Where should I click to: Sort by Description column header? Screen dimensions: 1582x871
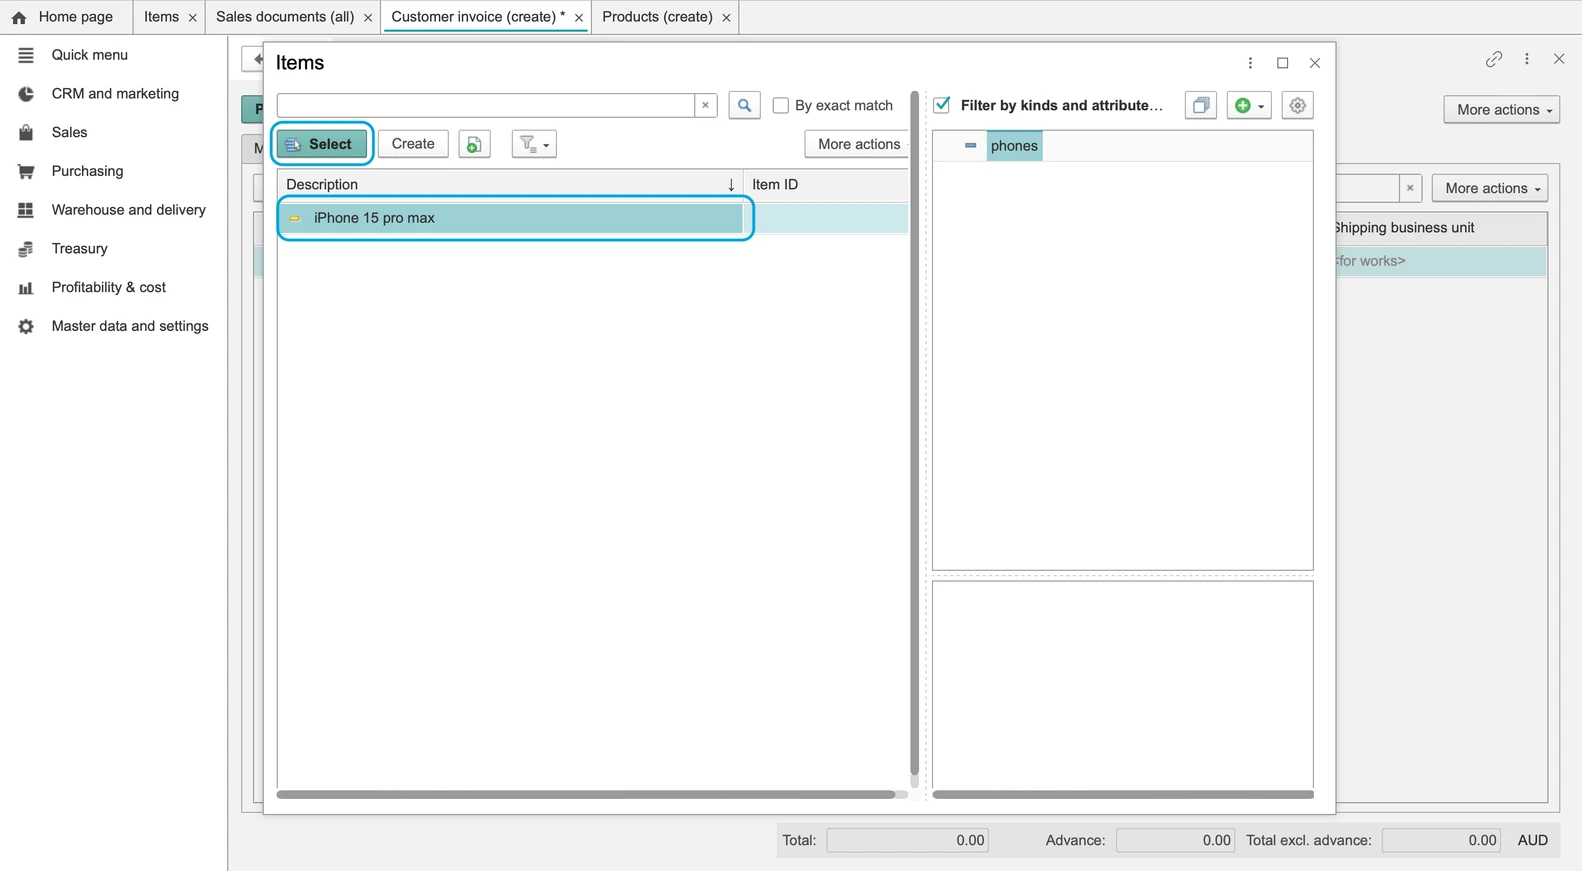510,184
